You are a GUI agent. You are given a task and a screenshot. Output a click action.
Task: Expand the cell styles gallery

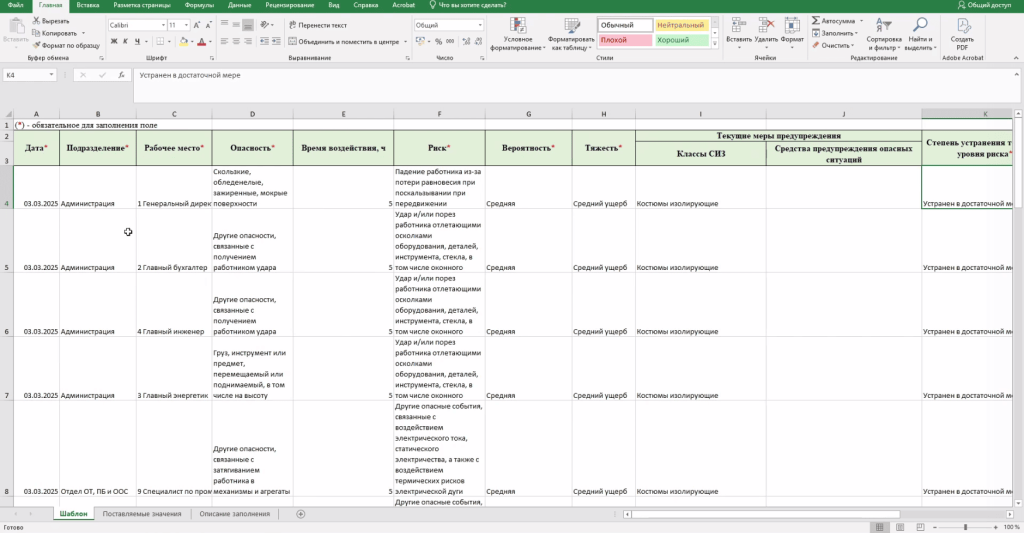[715, 44]
